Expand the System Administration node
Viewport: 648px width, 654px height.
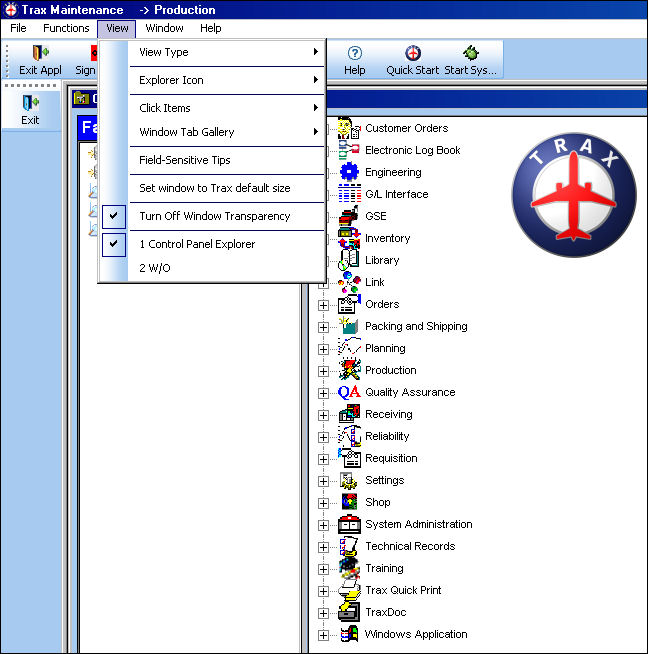(x=323, y=525)
